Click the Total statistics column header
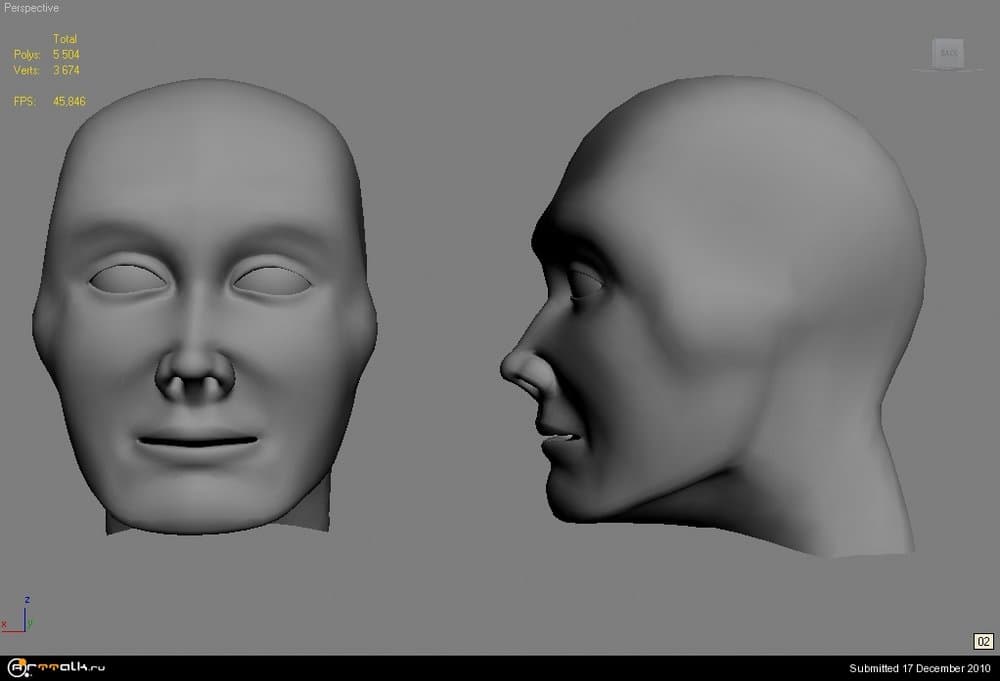 pyautogui.click(x=65, y=39)
